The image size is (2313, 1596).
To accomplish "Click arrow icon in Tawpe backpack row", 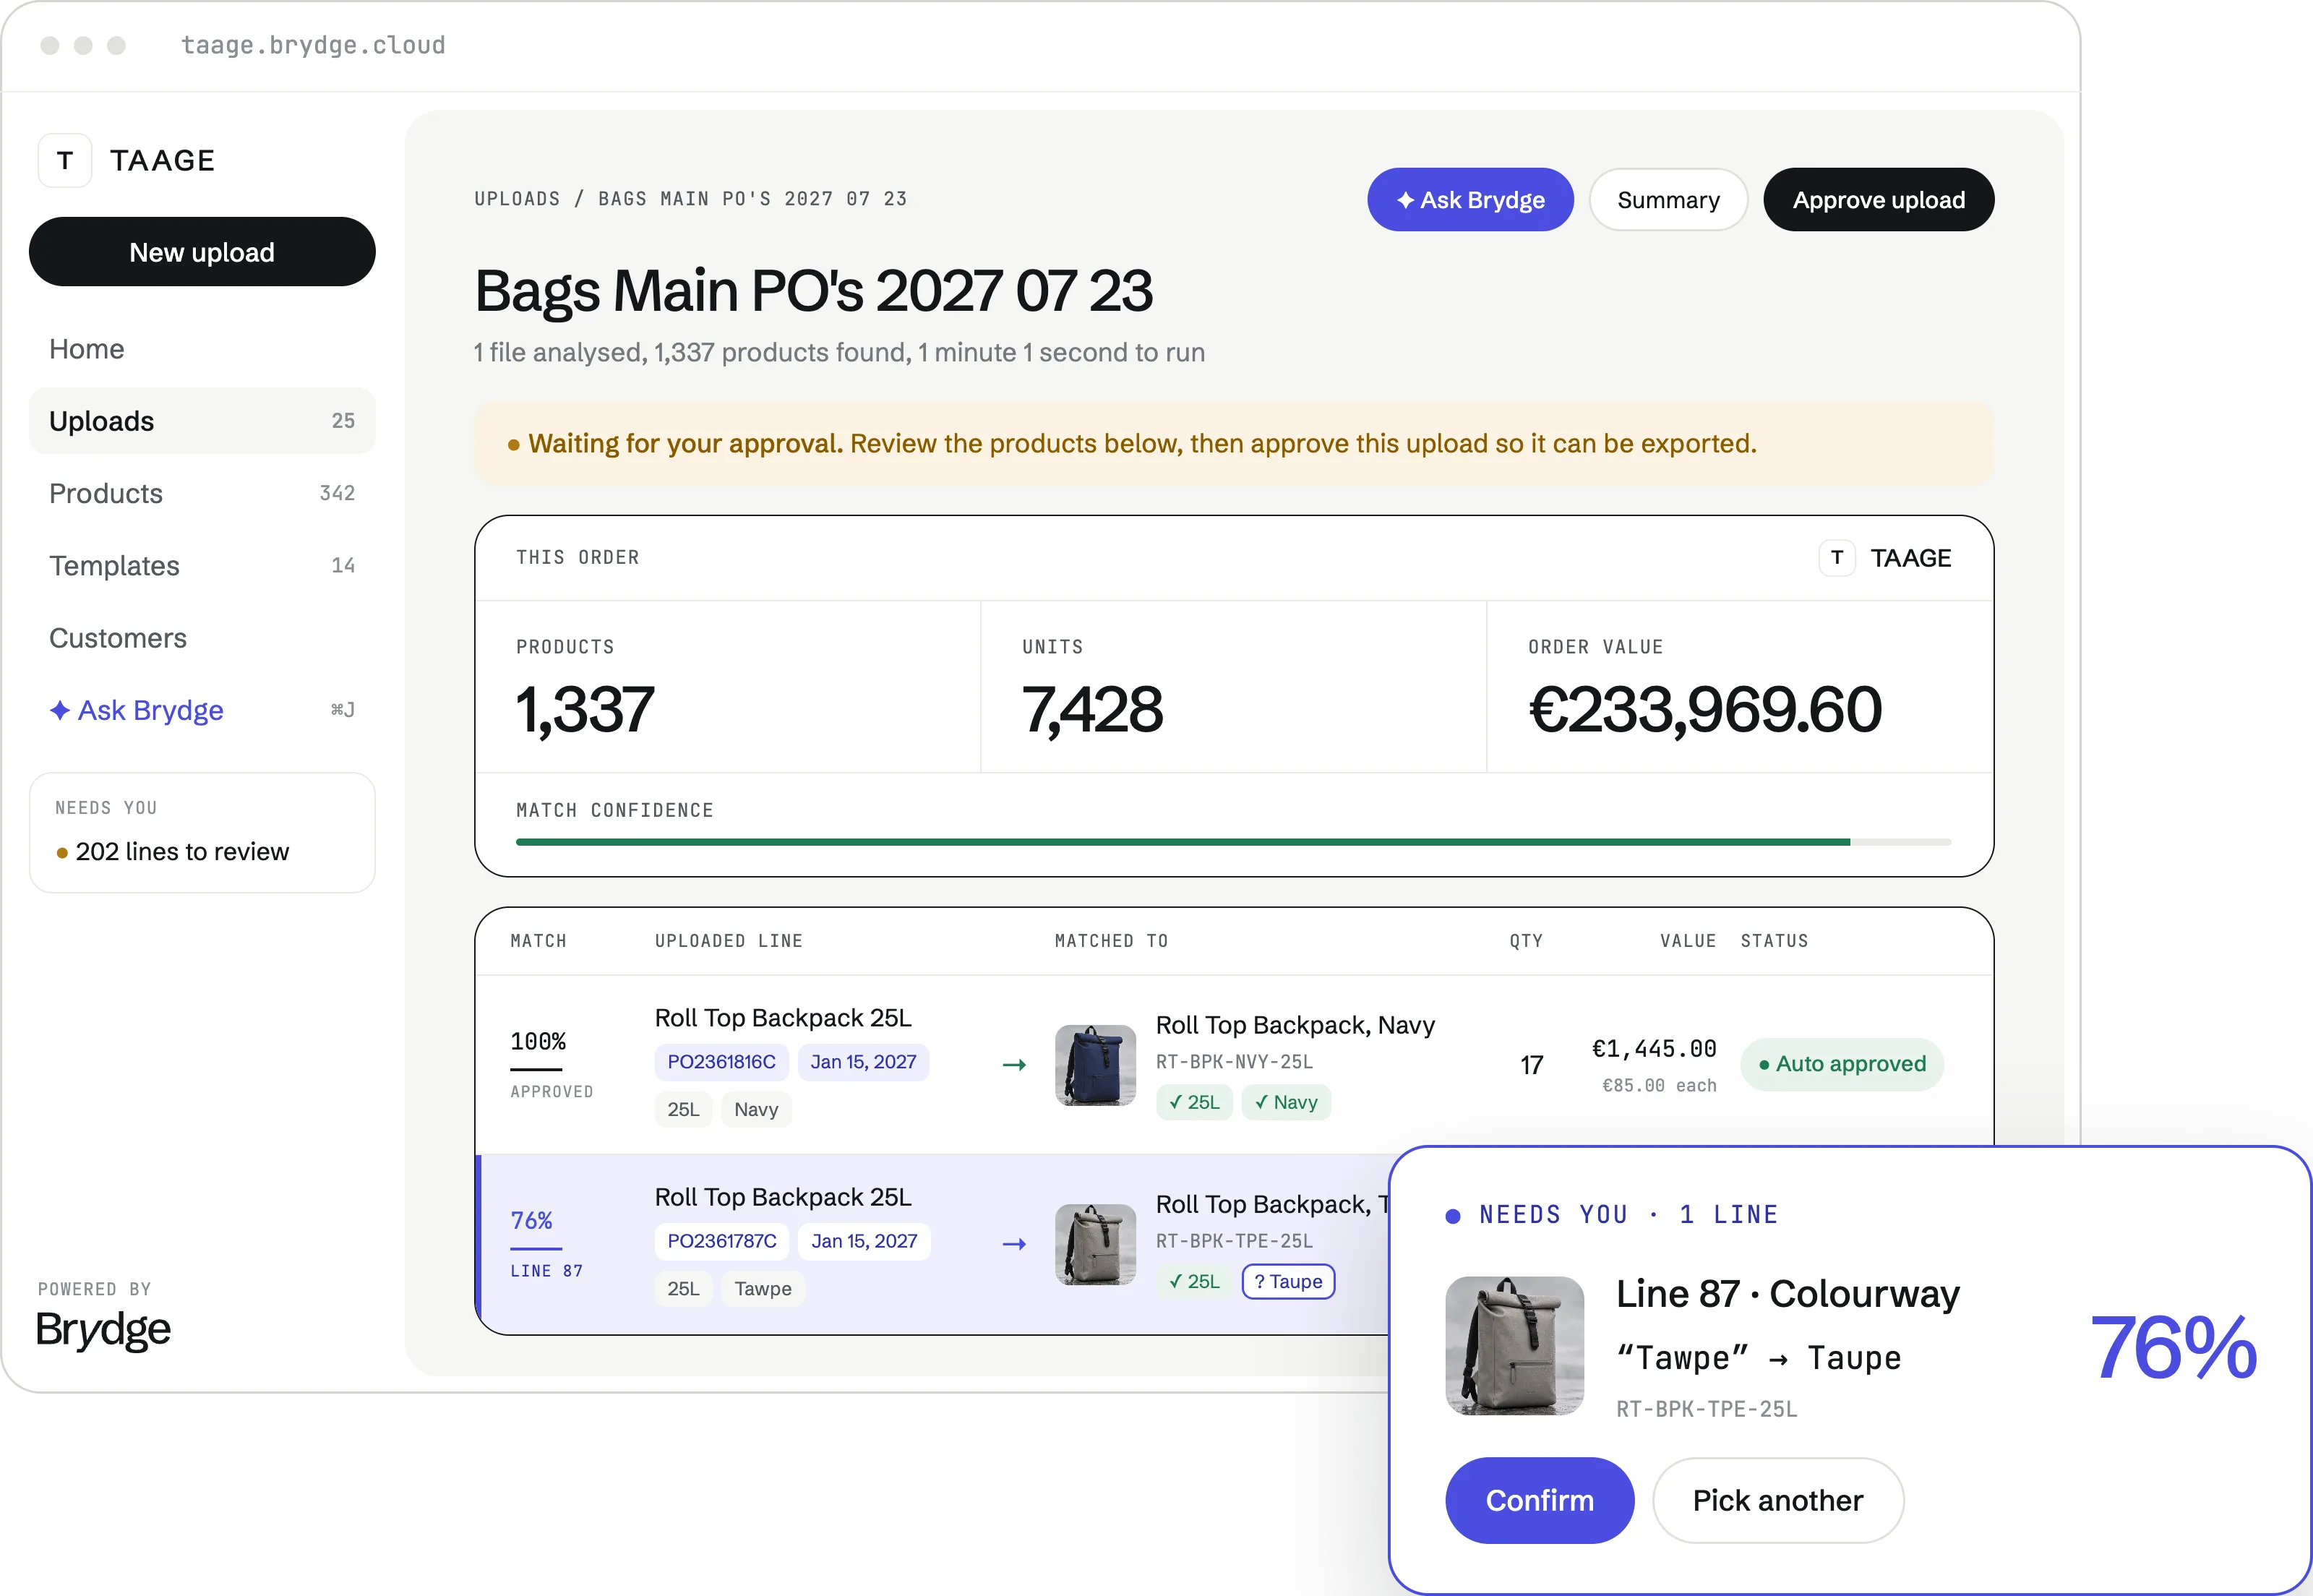I will pos(1014,1244).
